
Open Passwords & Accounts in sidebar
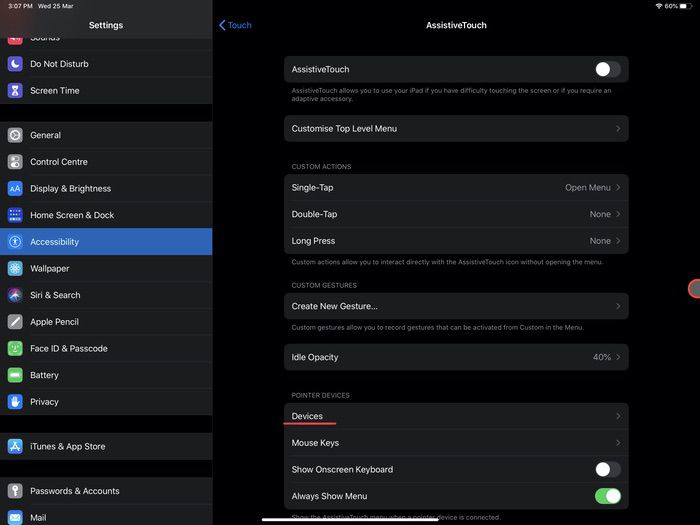pos(106,491)
